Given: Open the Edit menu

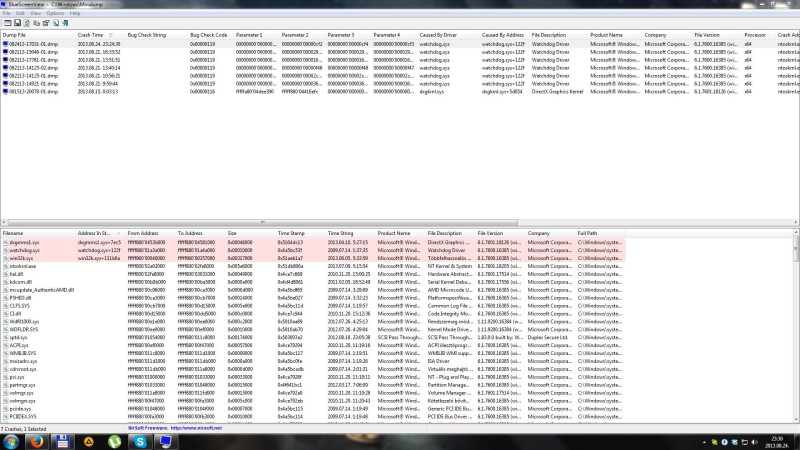Looking at the screenshot, I should 20,13.
